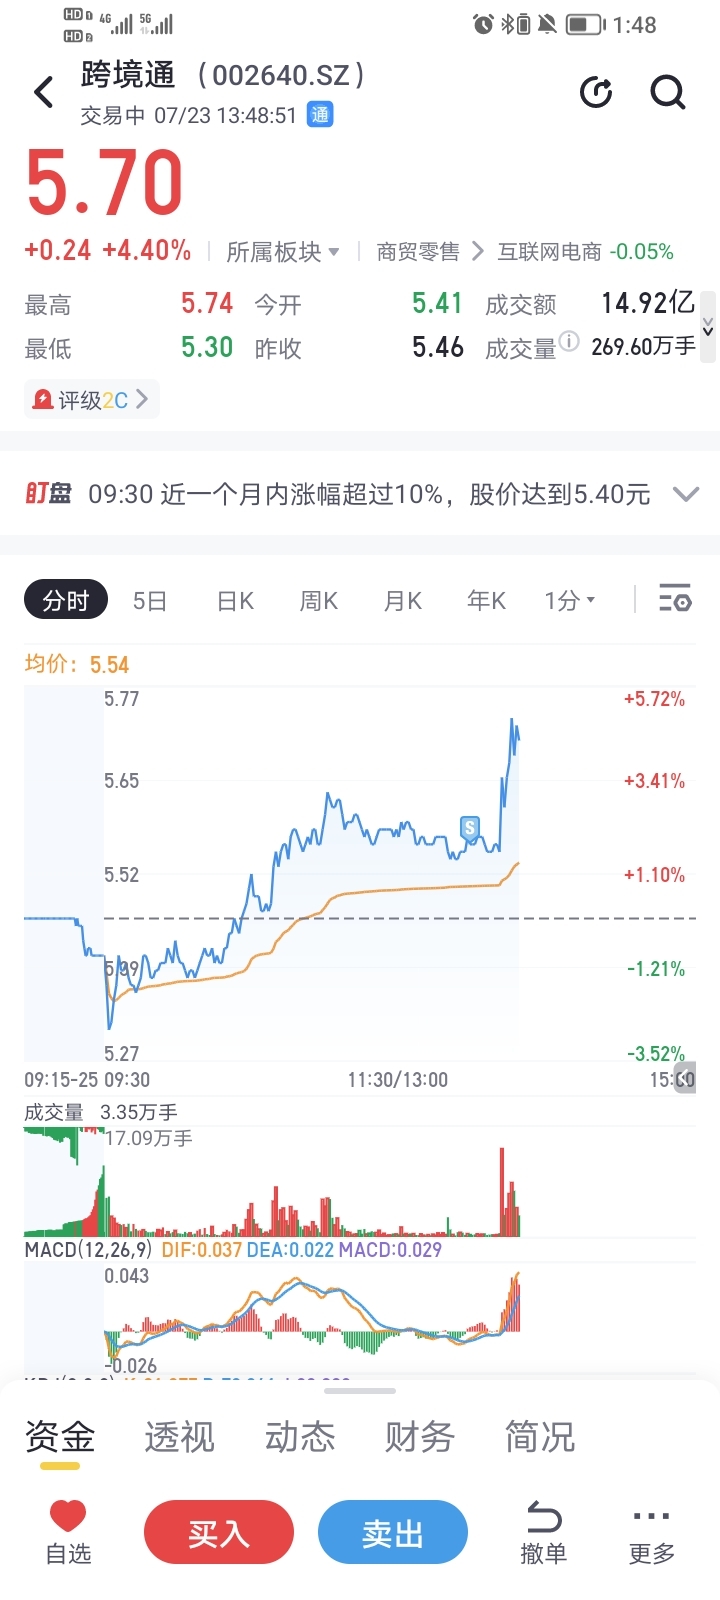Expand the 盯盘 alert chevron
This screenshot has width=720, height=1600.
[x=686, y=494]
